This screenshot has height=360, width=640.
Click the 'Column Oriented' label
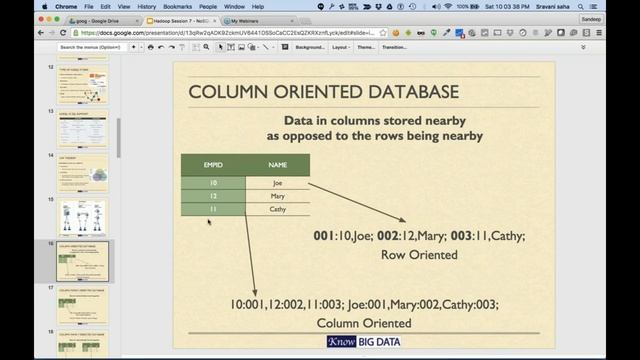pos(364,323)
